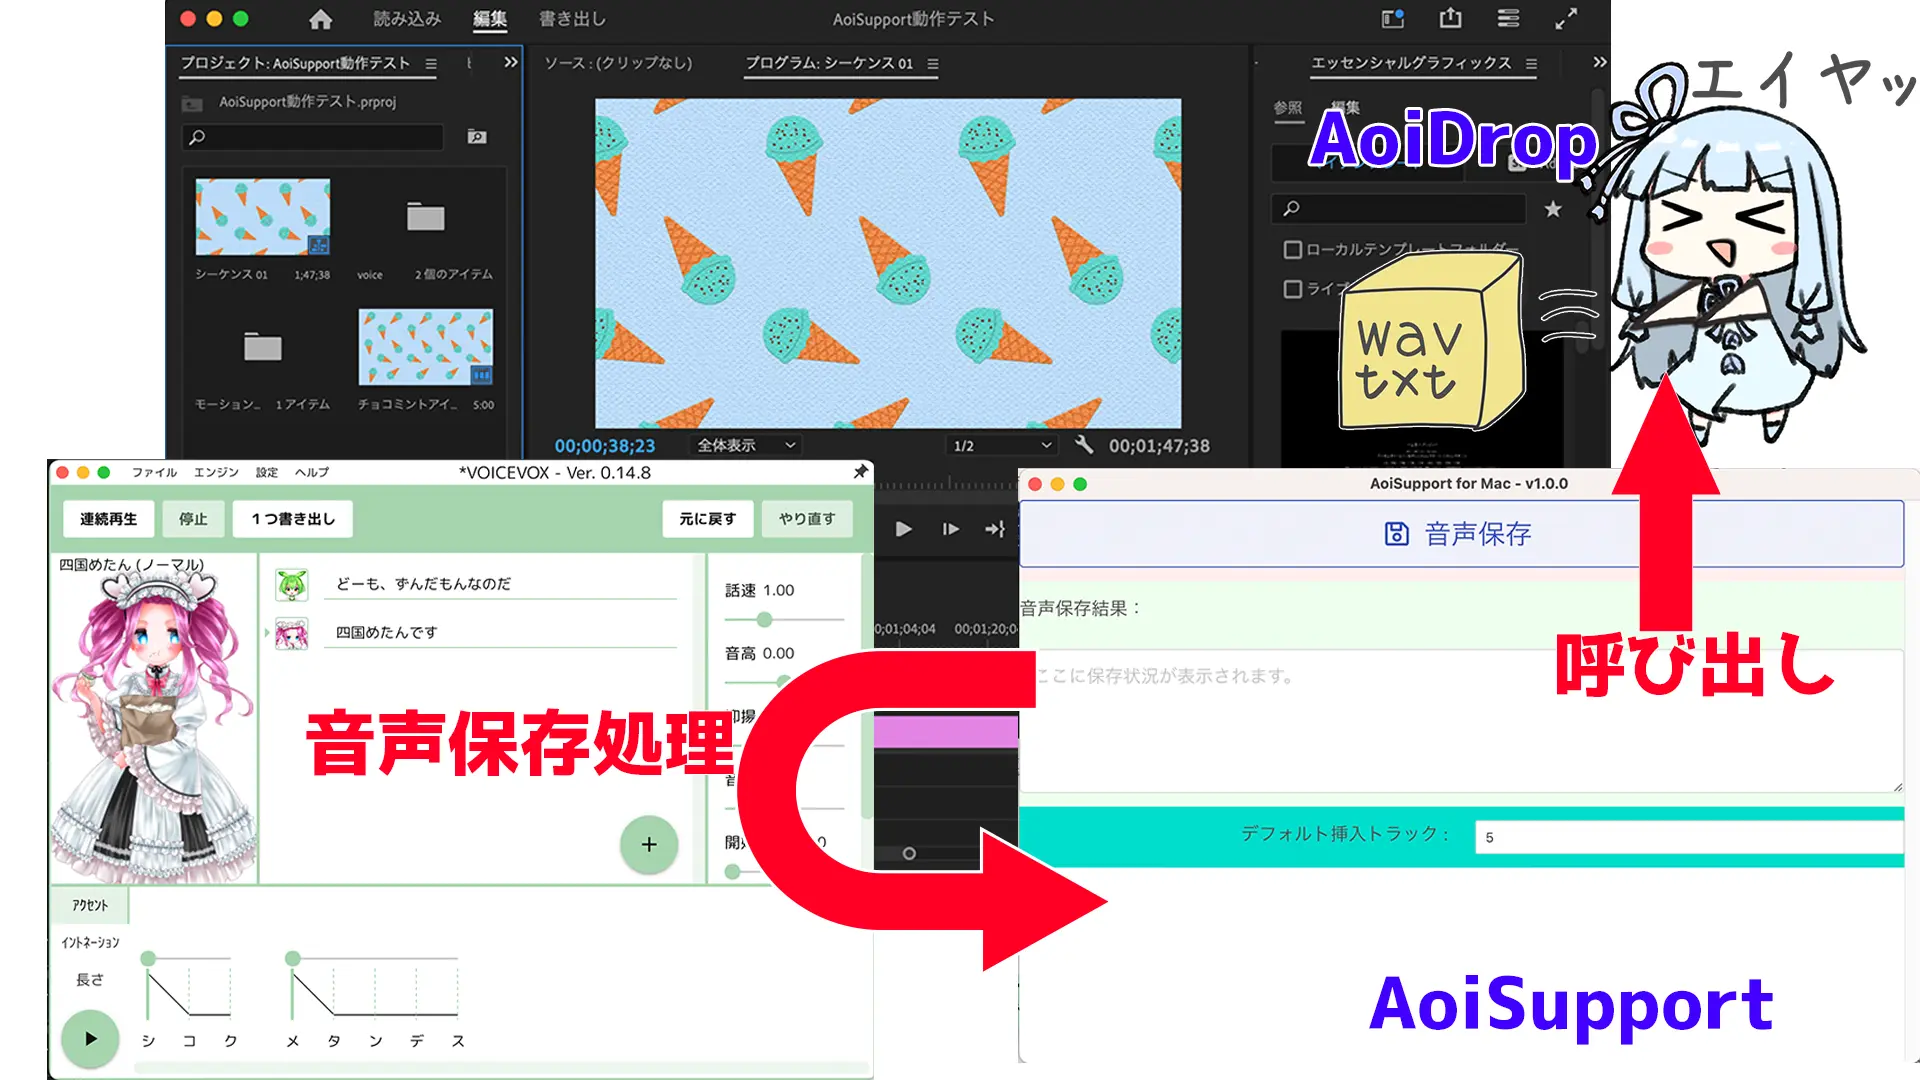
Task: Open the モーション bin folder
Action: (262, 346)
